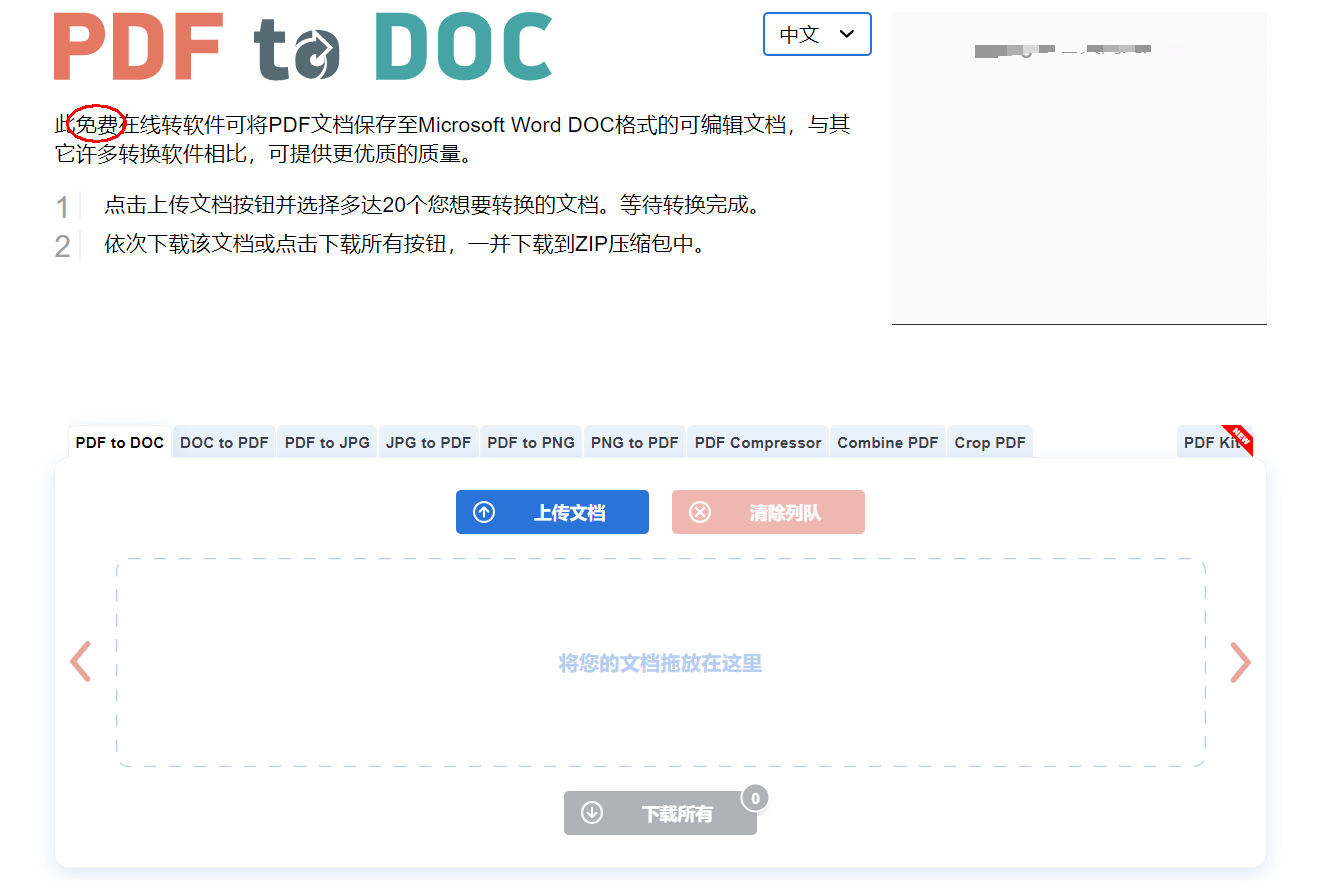1318x881 pixels.
Task: Click the download arrow icon in 下载所有
Action: click(592, 813)
